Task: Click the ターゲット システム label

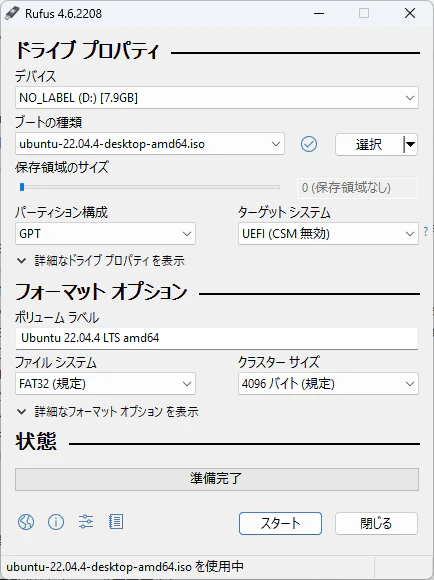Action: pyautogui.click(x=284, y=212)
